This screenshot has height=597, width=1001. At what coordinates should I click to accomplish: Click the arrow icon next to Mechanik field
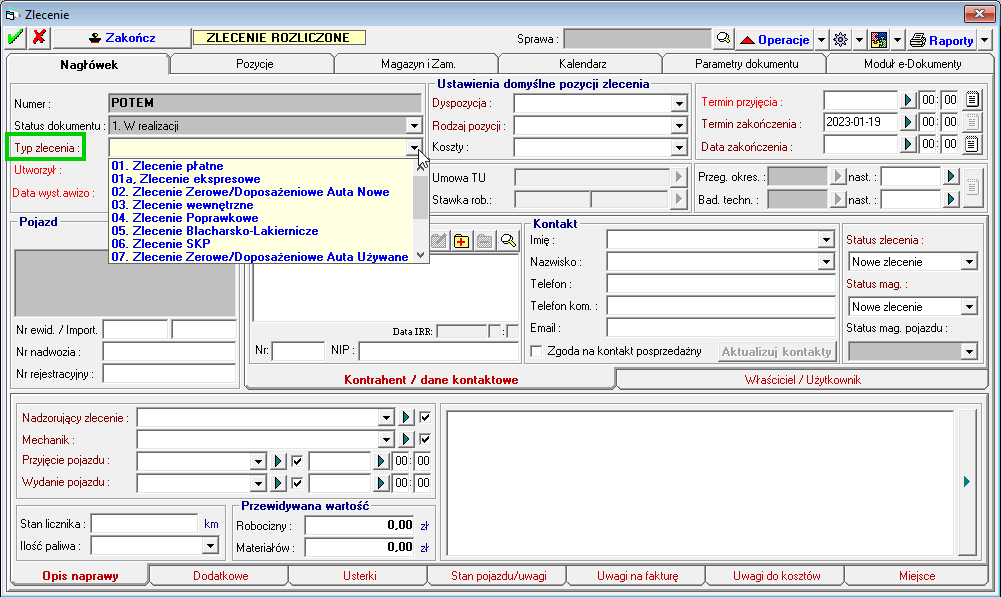coord(407,439)
